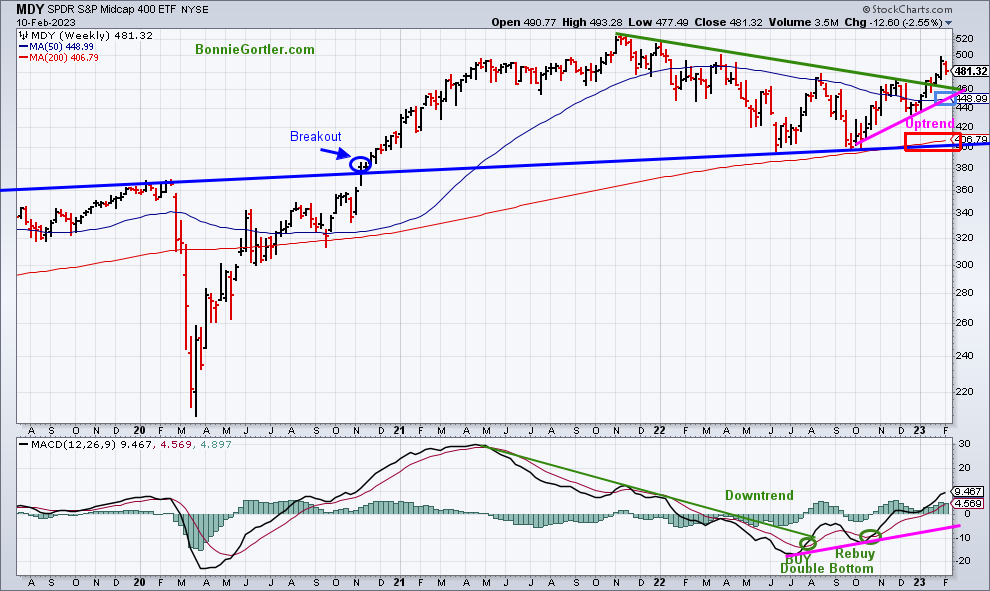The image size is (990, 591).
Task: Click the 220 price axis label
Action: tap(964, 391)
